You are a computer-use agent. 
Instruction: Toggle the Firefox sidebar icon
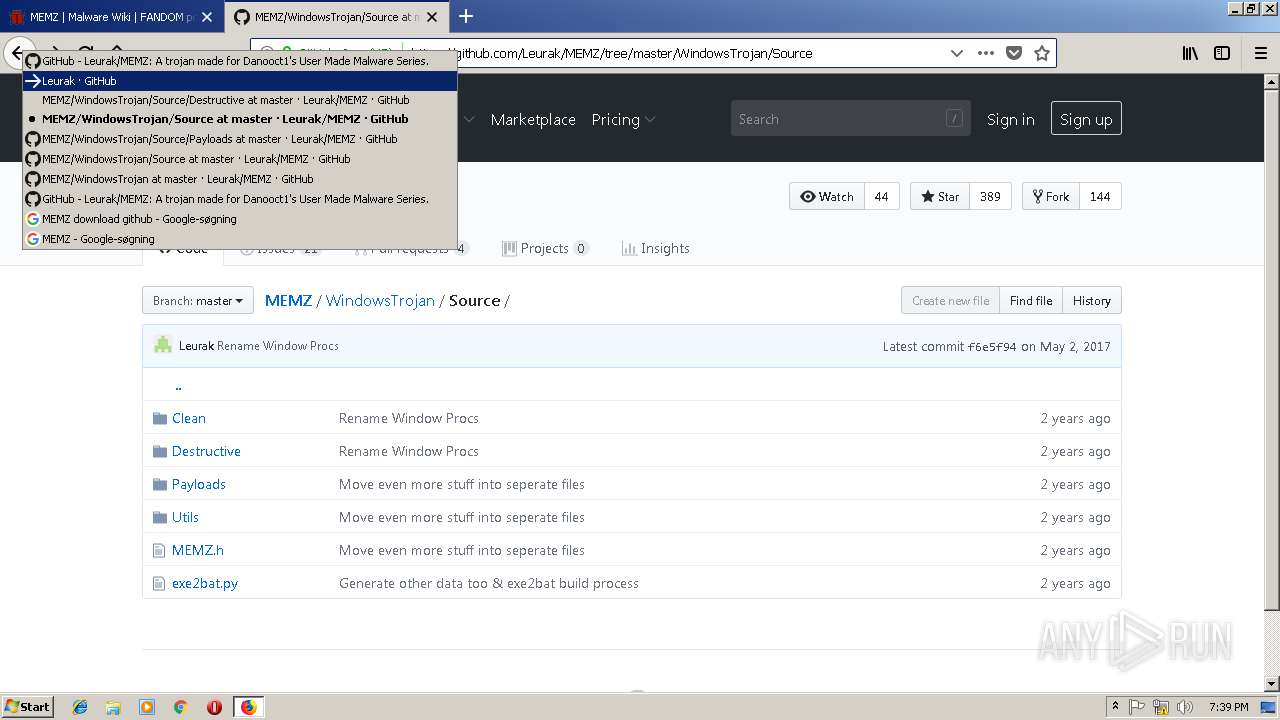coord(1222,53)
